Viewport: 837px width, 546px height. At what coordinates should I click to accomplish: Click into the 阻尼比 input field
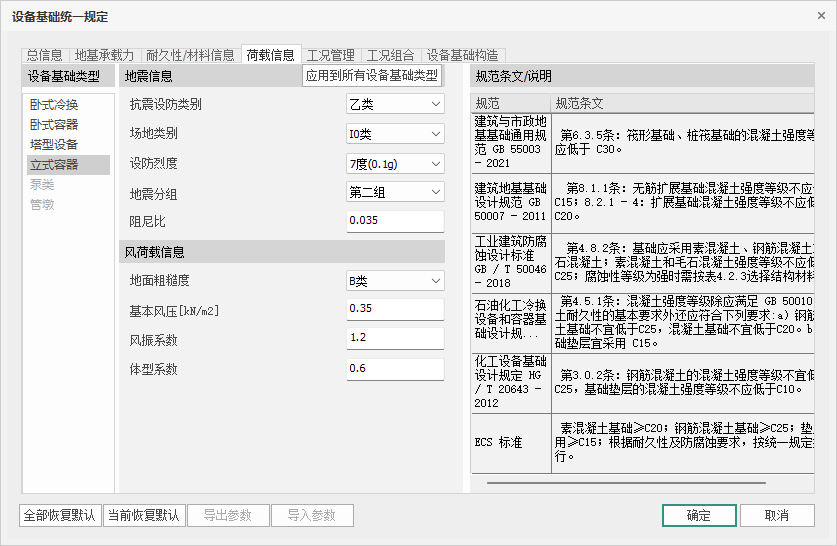click(x=395, y=220)
